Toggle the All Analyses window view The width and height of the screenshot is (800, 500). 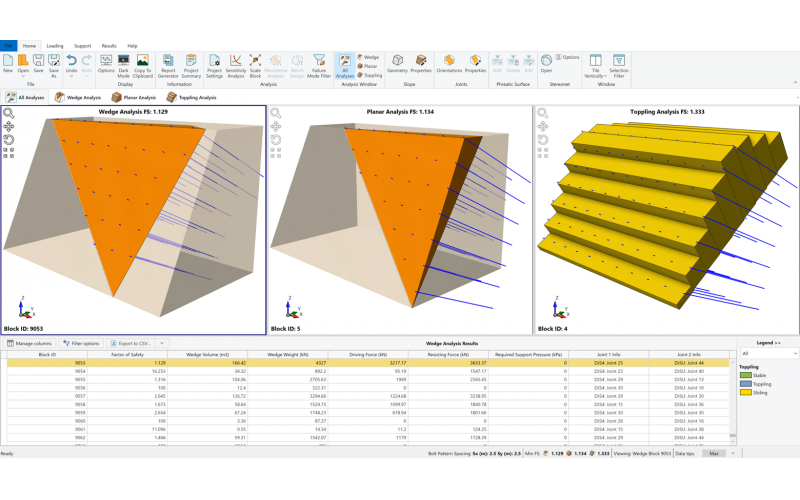(x=344, y=64)
